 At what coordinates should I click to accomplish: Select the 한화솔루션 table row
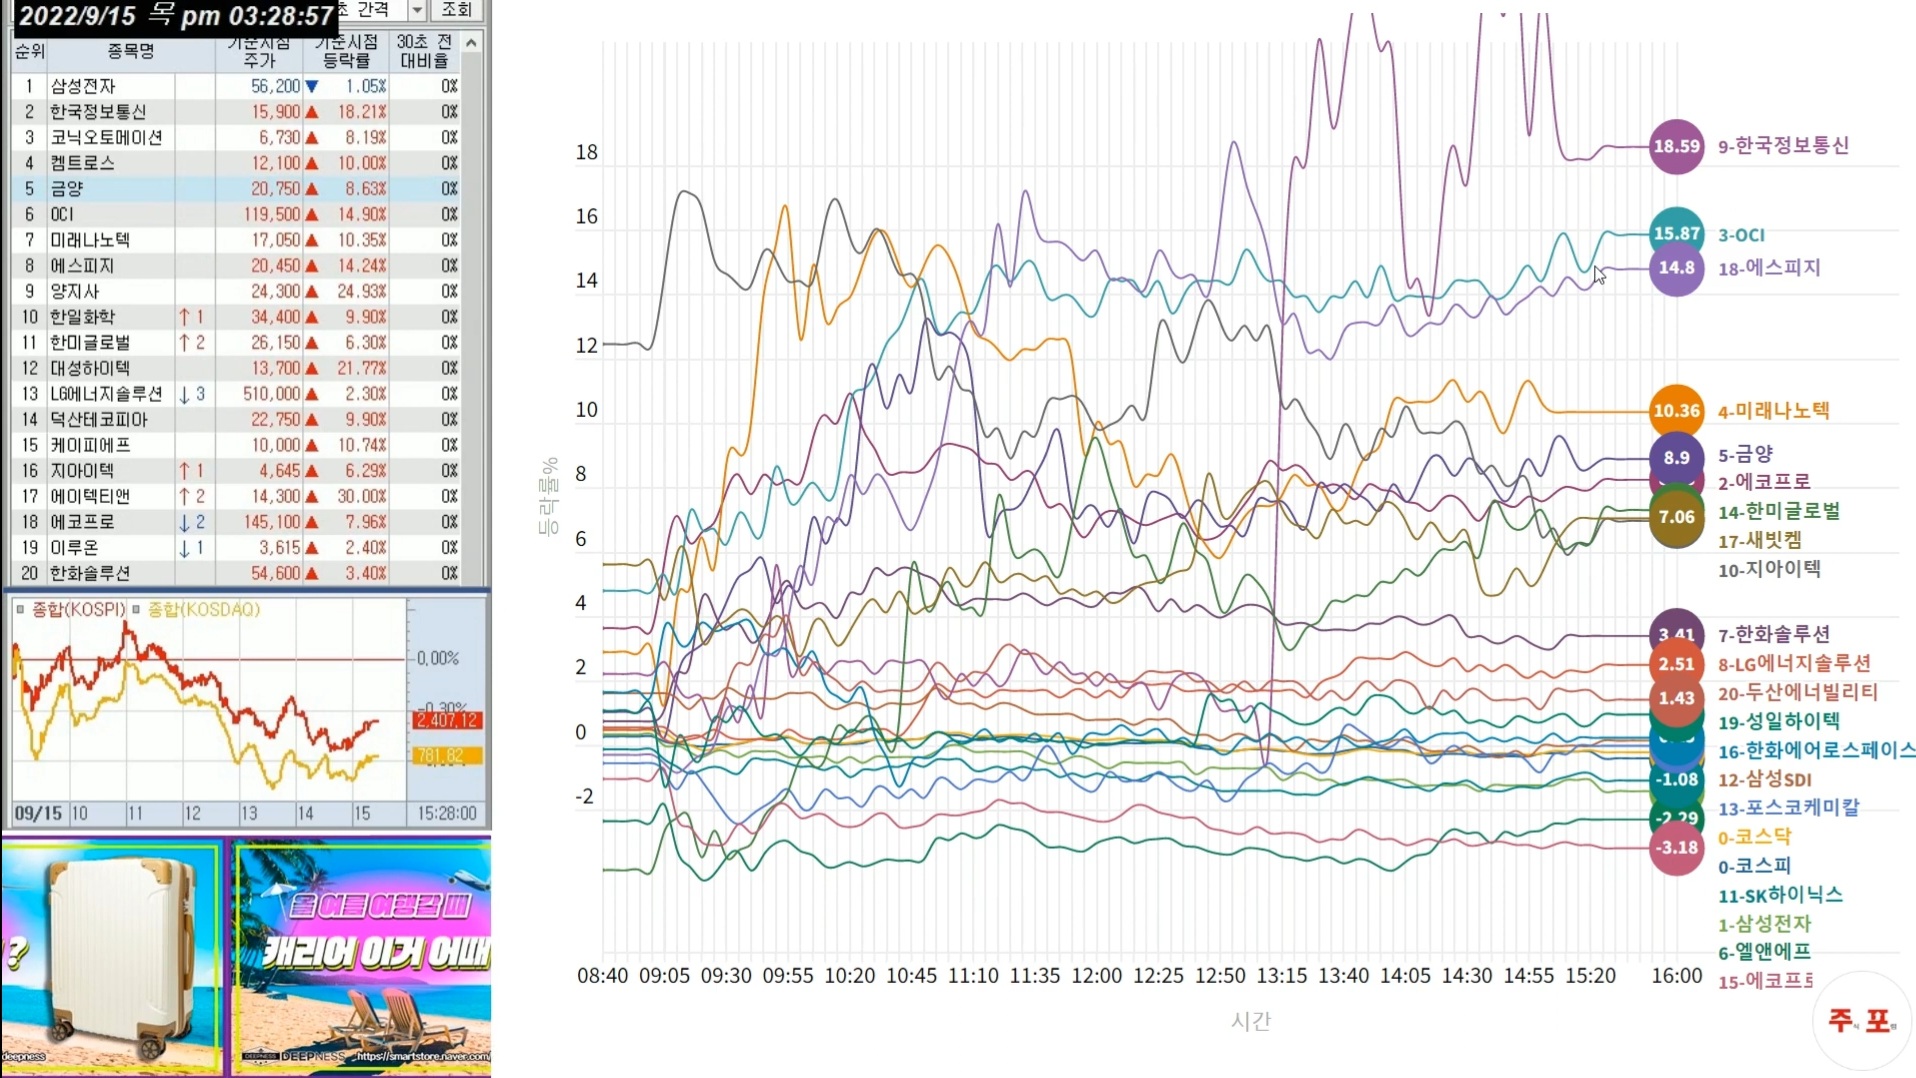tap(236, 573)
